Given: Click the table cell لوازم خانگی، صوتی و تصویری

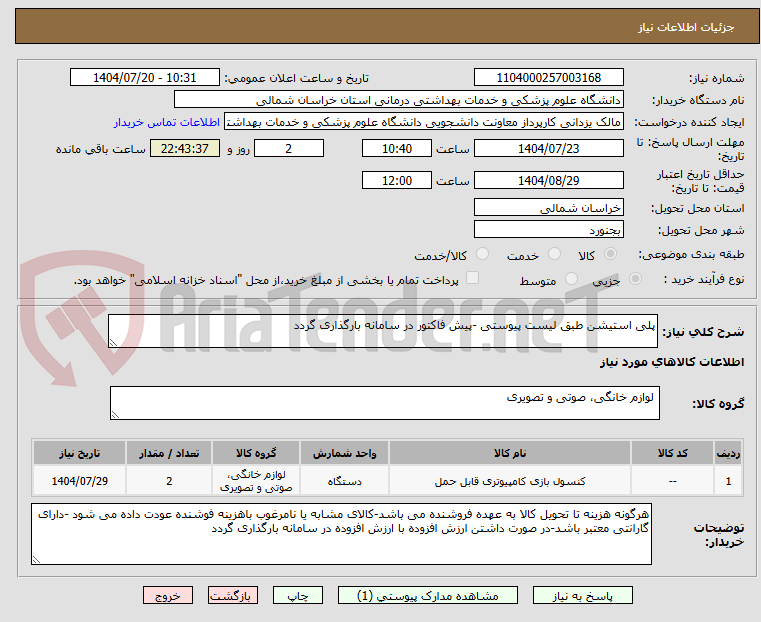Looking at the screenshot, I should [x=256, y=481].
